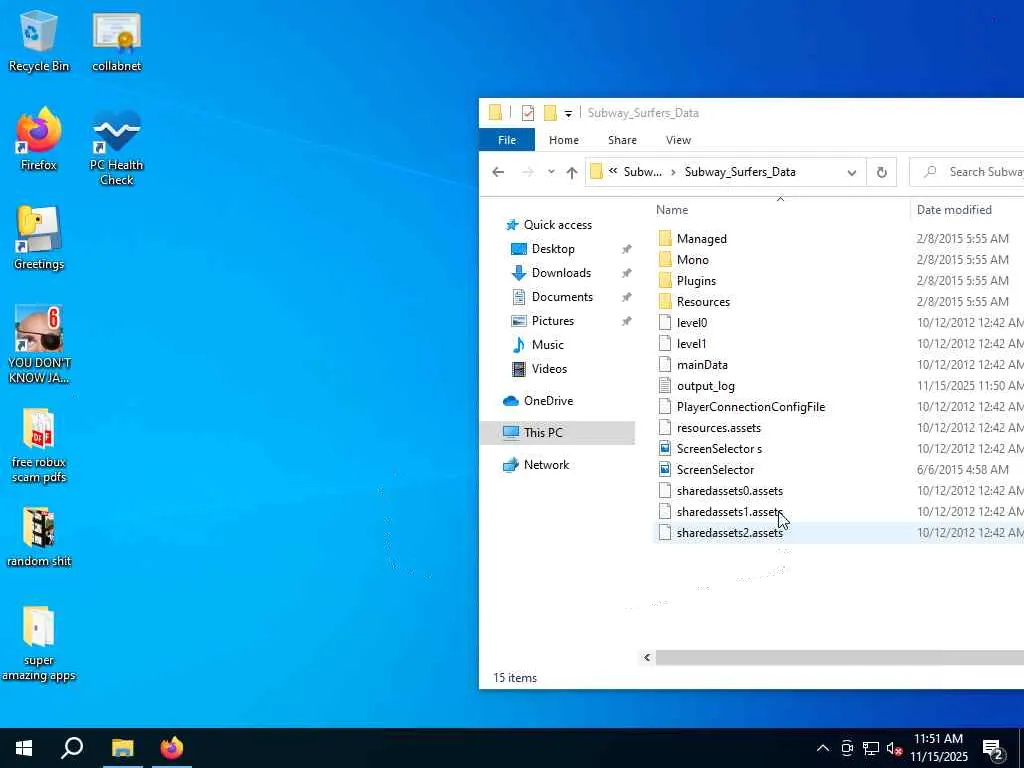Select the sharedassets2.assets file

729,533
